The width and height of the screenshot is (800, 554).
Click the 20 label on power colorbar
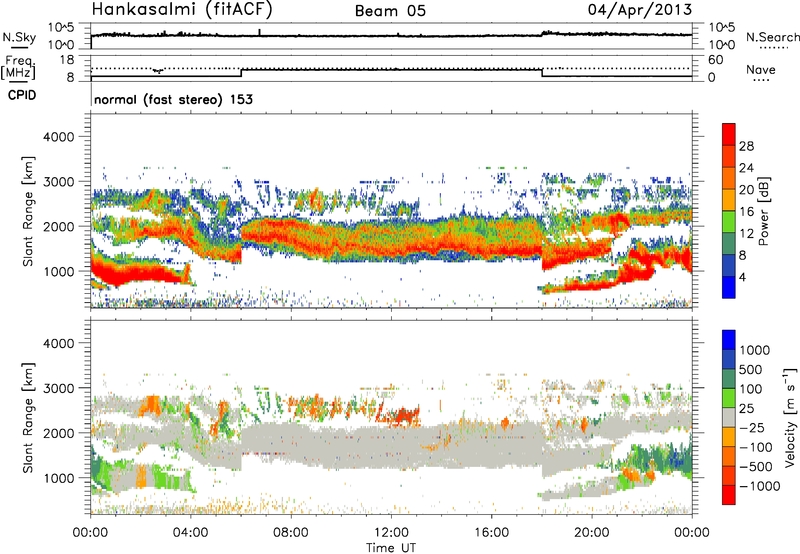746,190
